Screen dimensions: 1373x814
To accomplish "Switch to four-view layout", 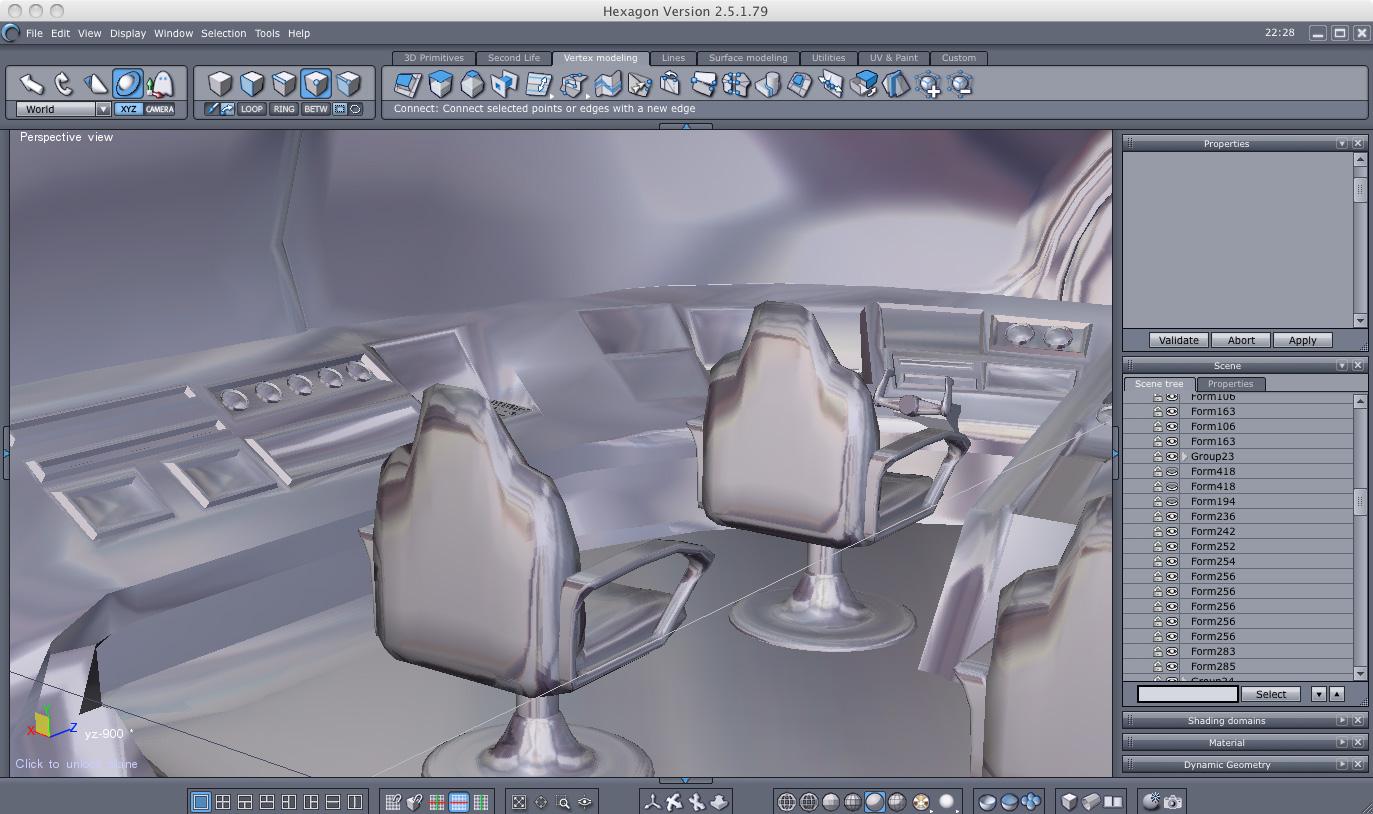I will point(223,801).
